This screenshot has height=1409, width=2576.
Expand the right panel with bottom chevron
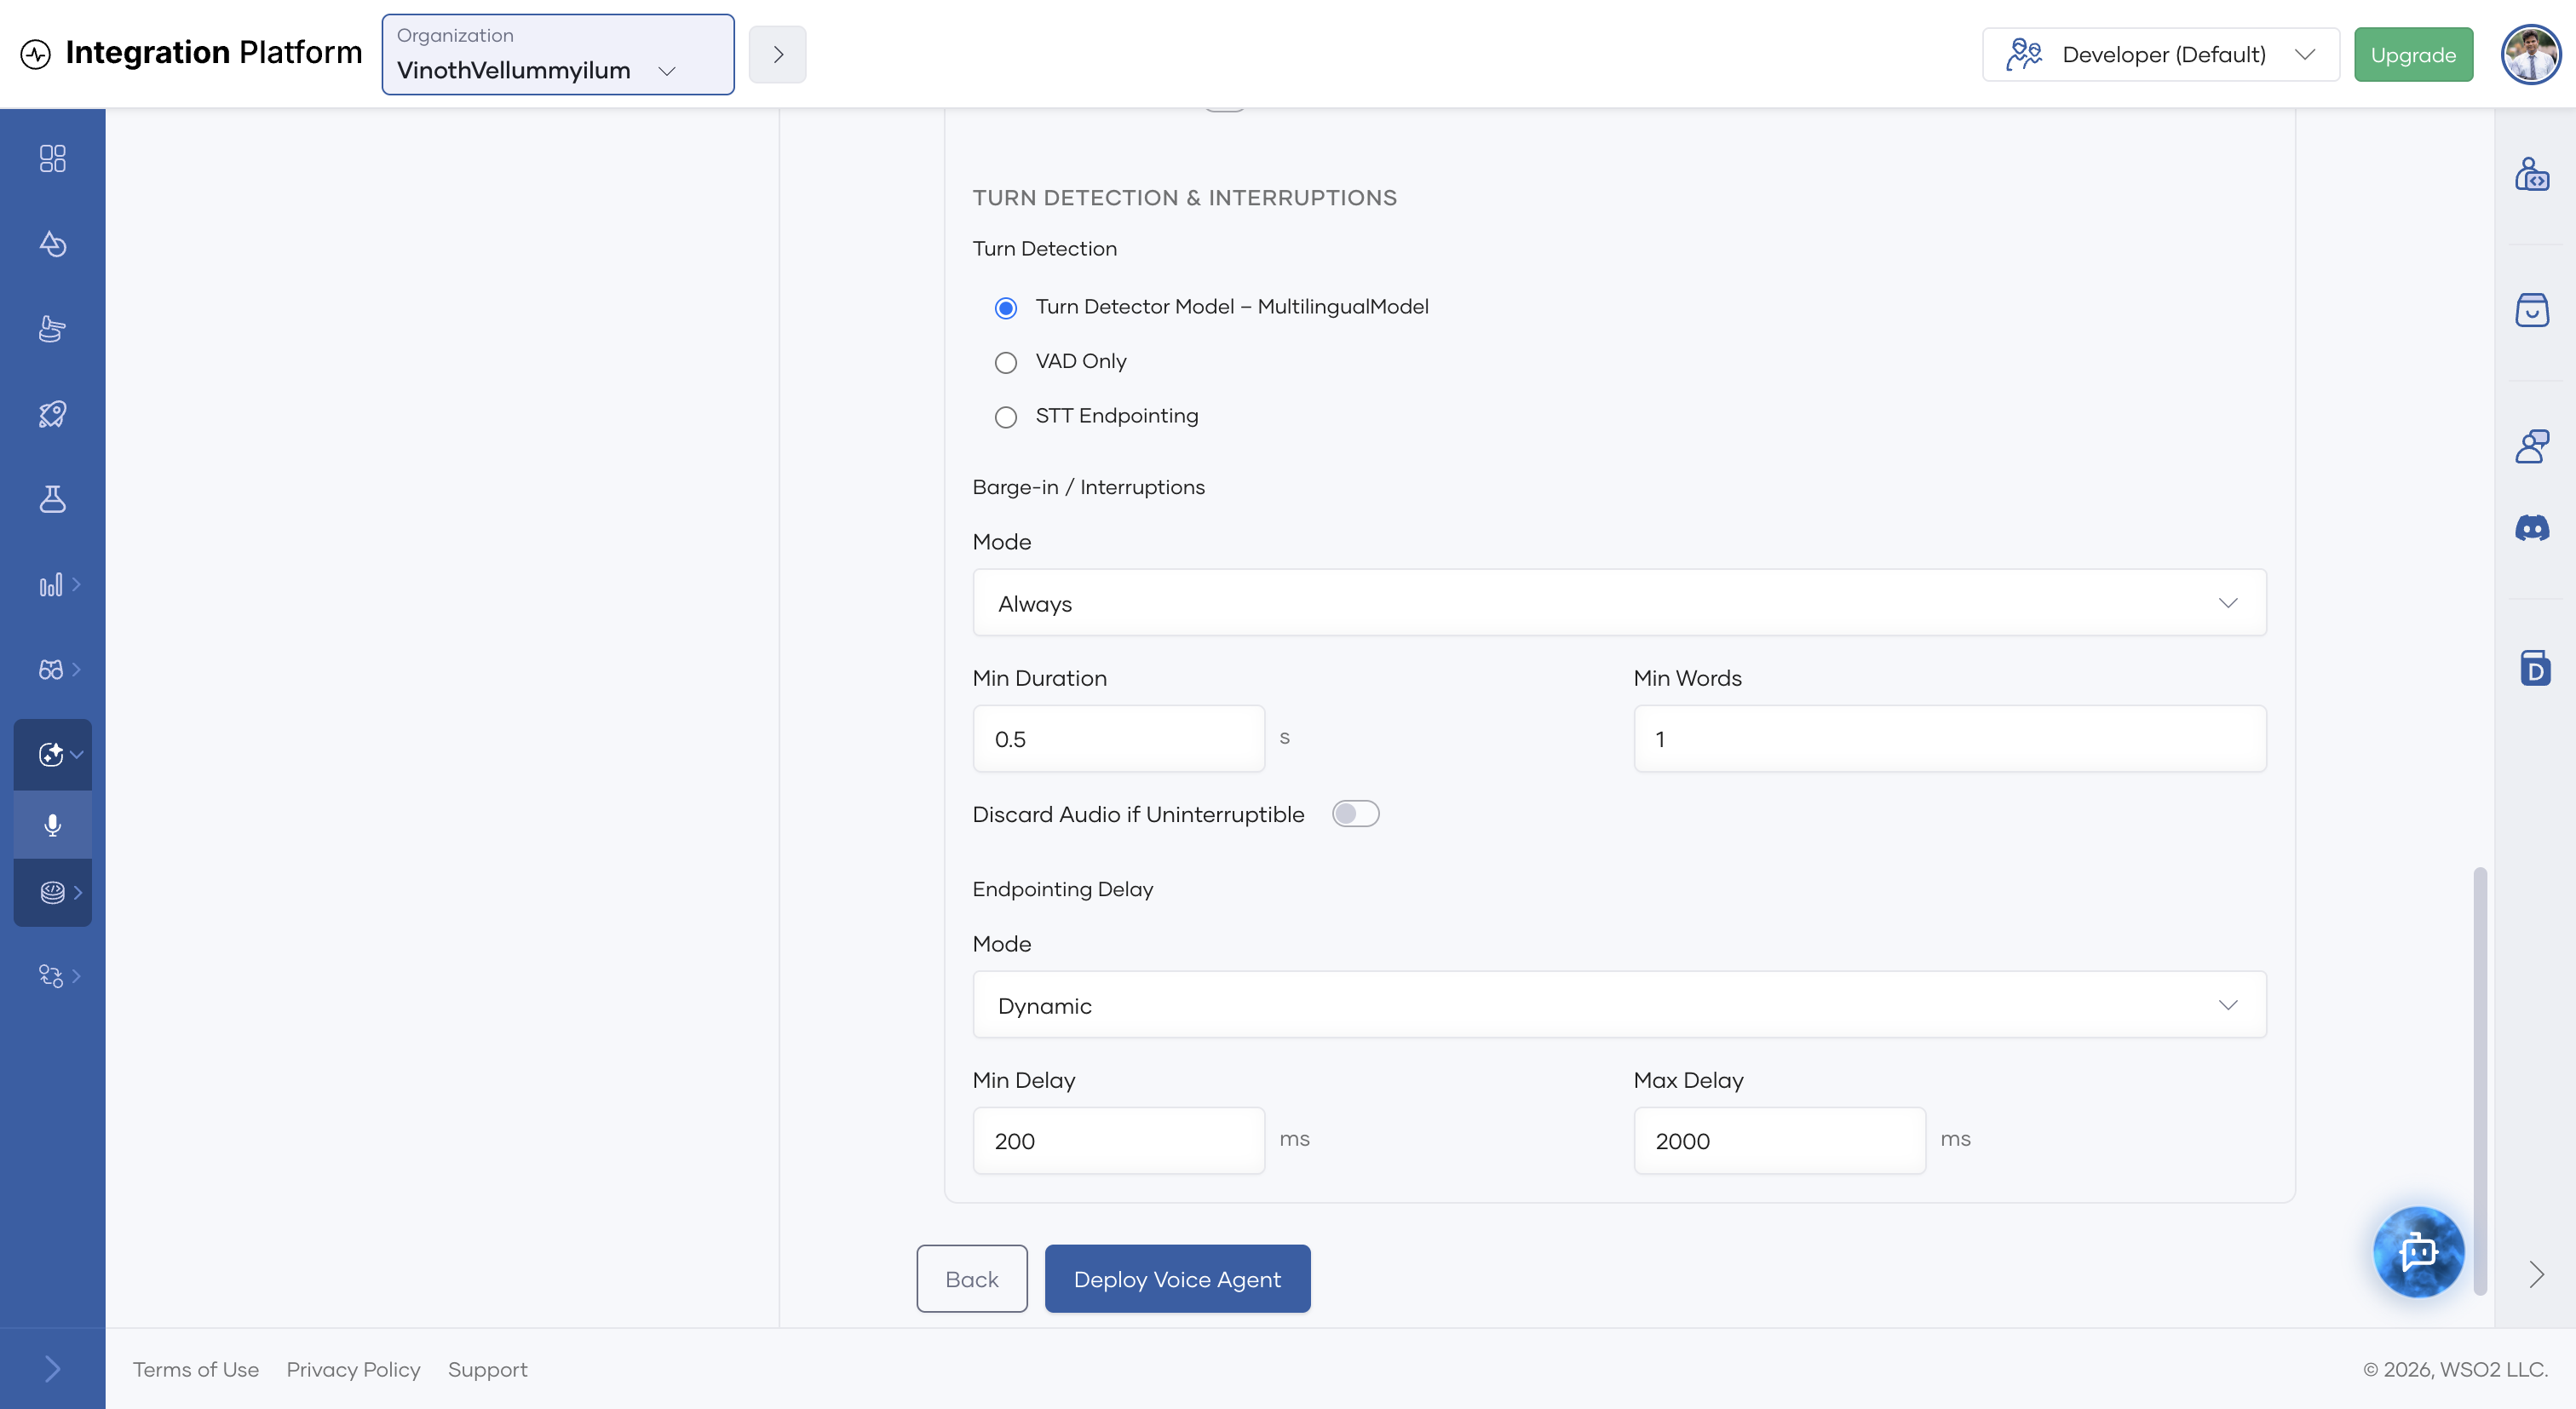tap(2535, 1274)
